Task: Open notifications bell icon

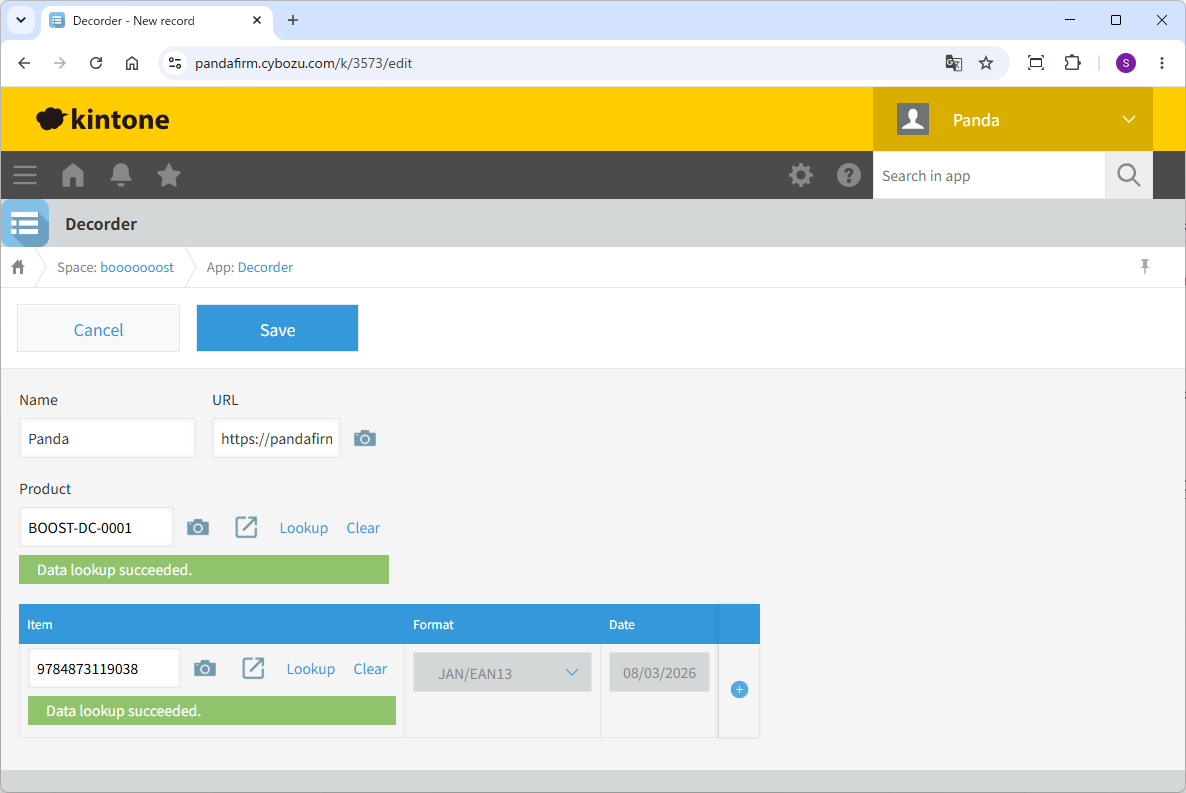Action: point(121,176)
